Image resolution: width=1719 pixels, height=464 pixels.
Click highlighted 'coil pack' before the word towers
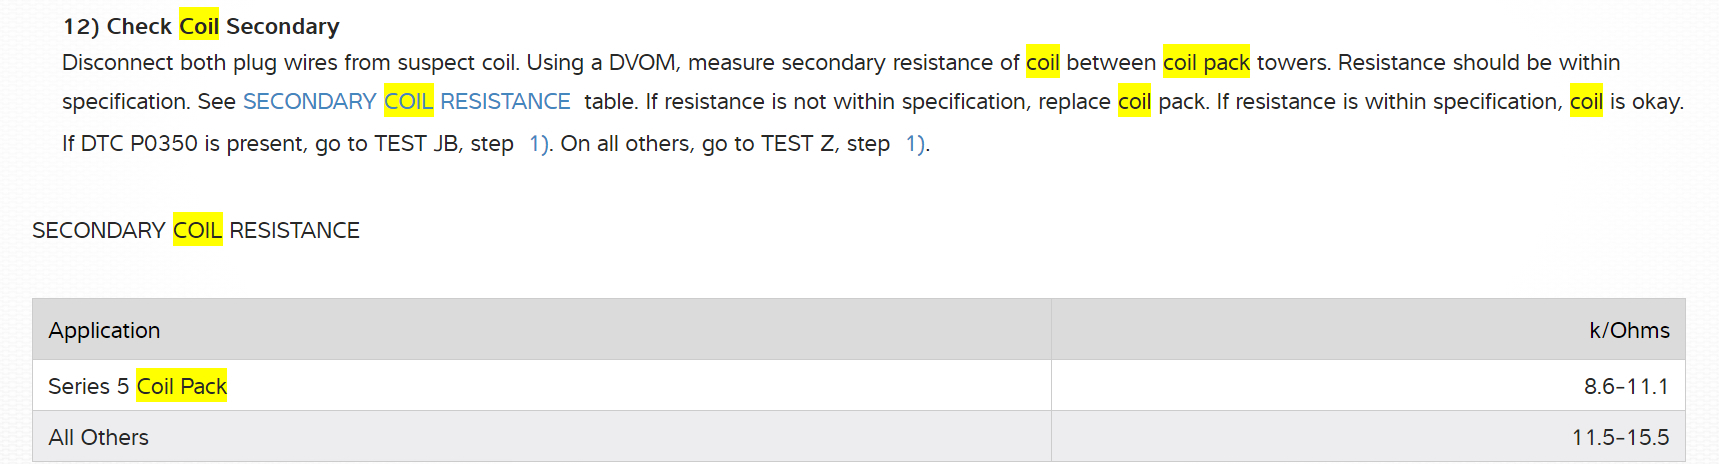pos(1206,63)
